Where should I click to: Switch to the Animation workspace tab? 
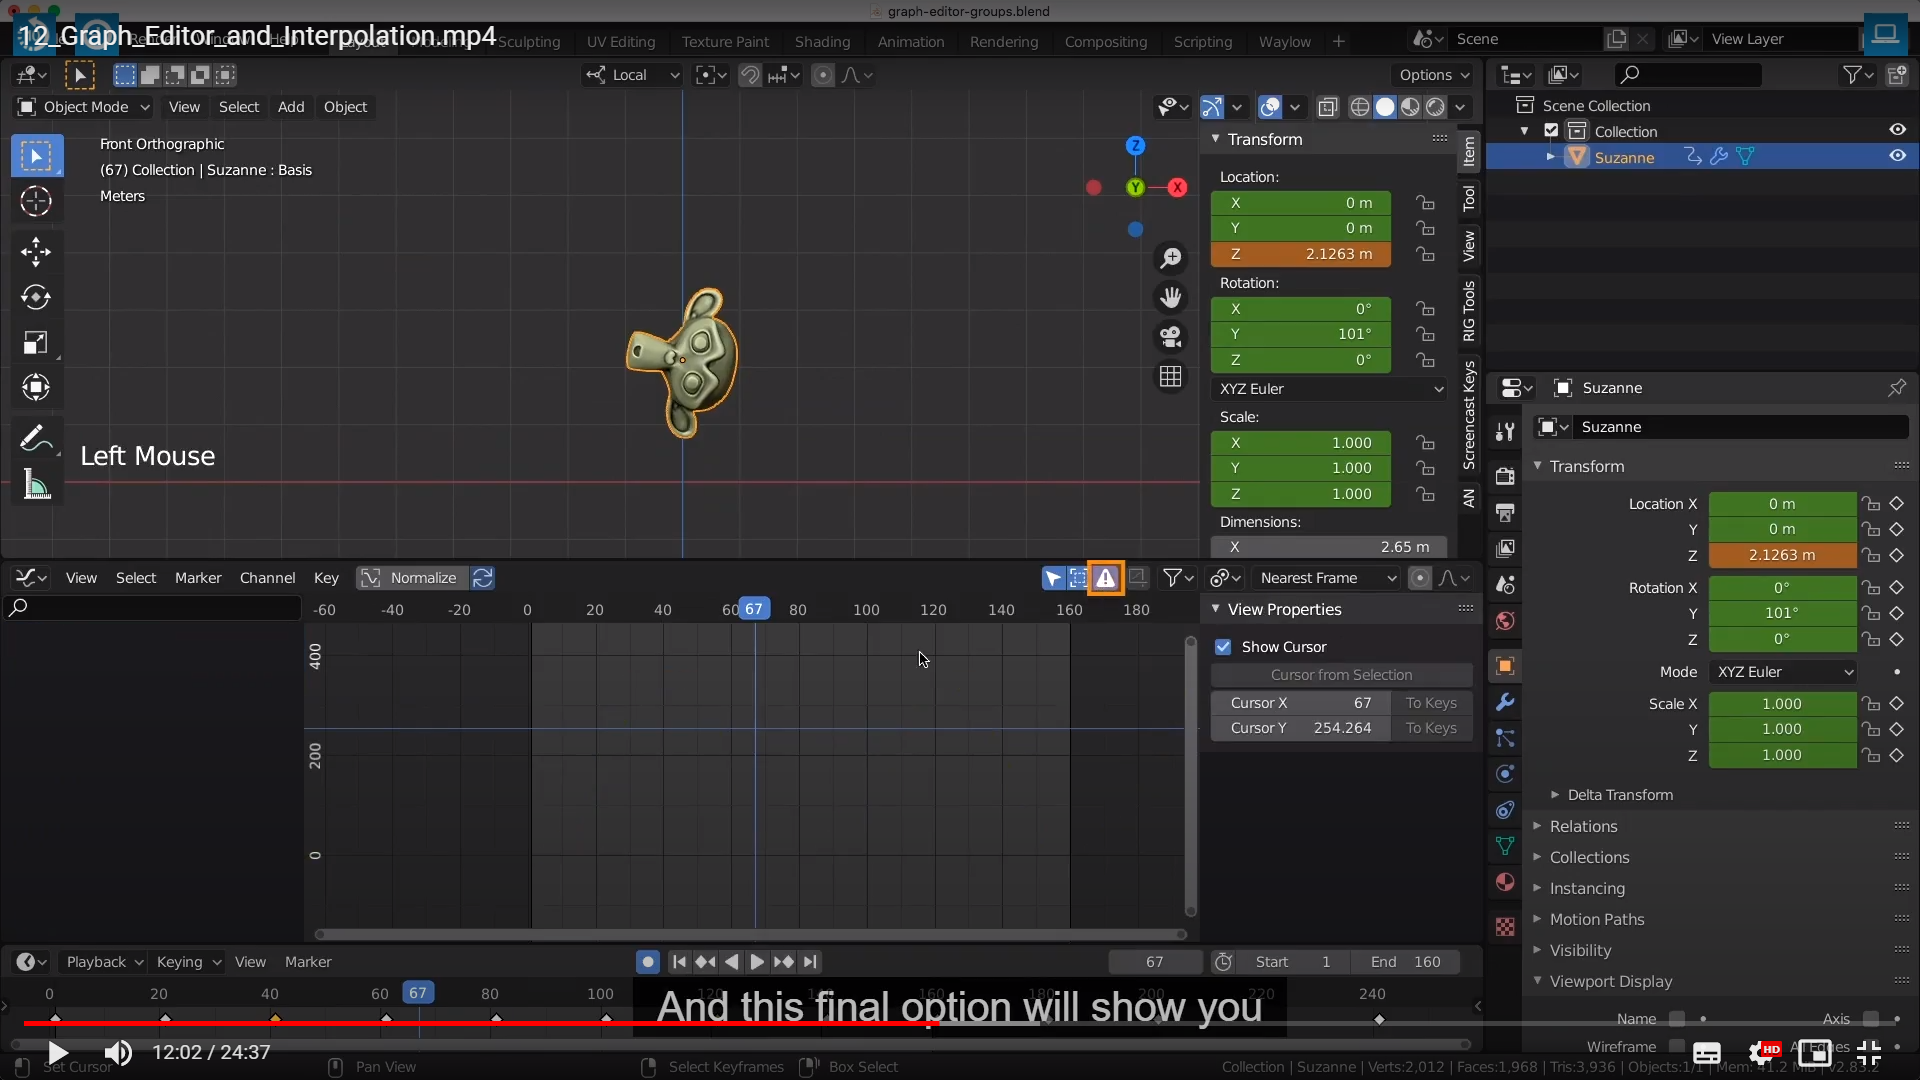910,41
